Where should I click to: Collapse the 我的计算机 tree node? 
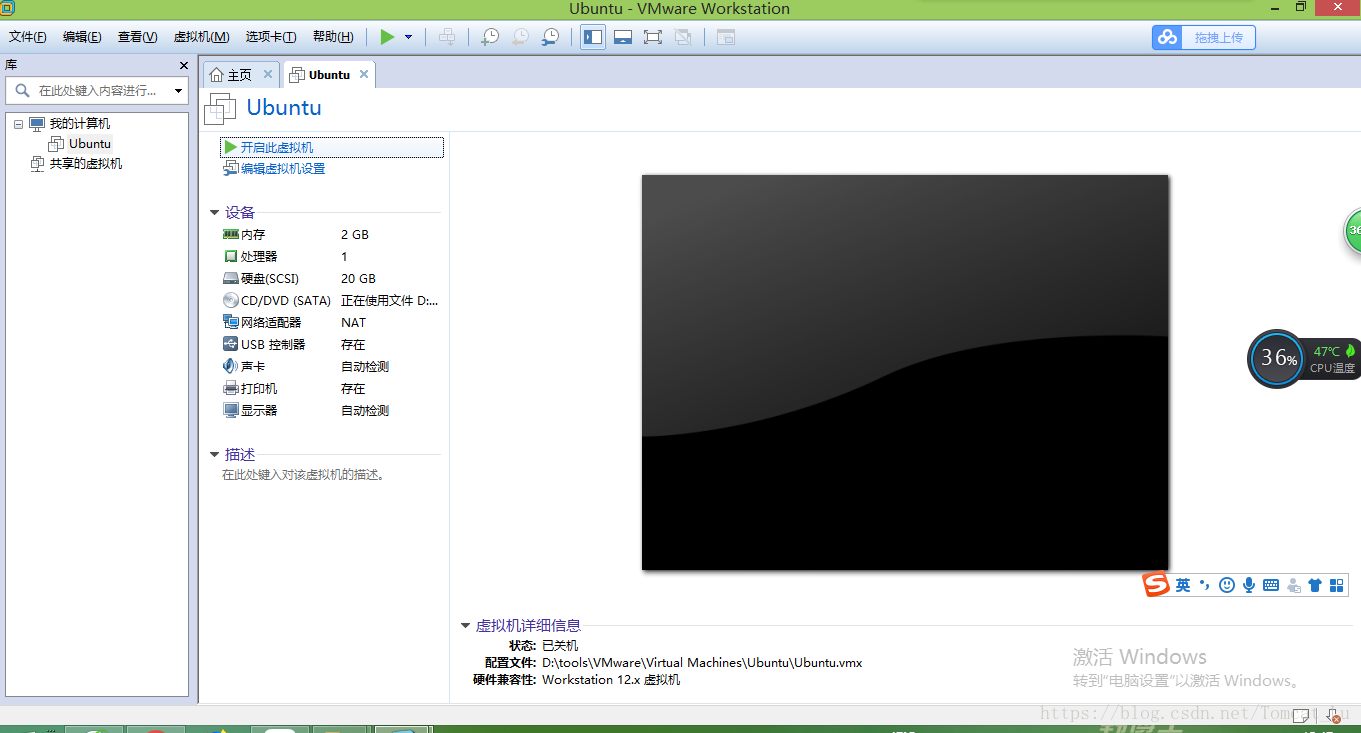pos(18,124)
